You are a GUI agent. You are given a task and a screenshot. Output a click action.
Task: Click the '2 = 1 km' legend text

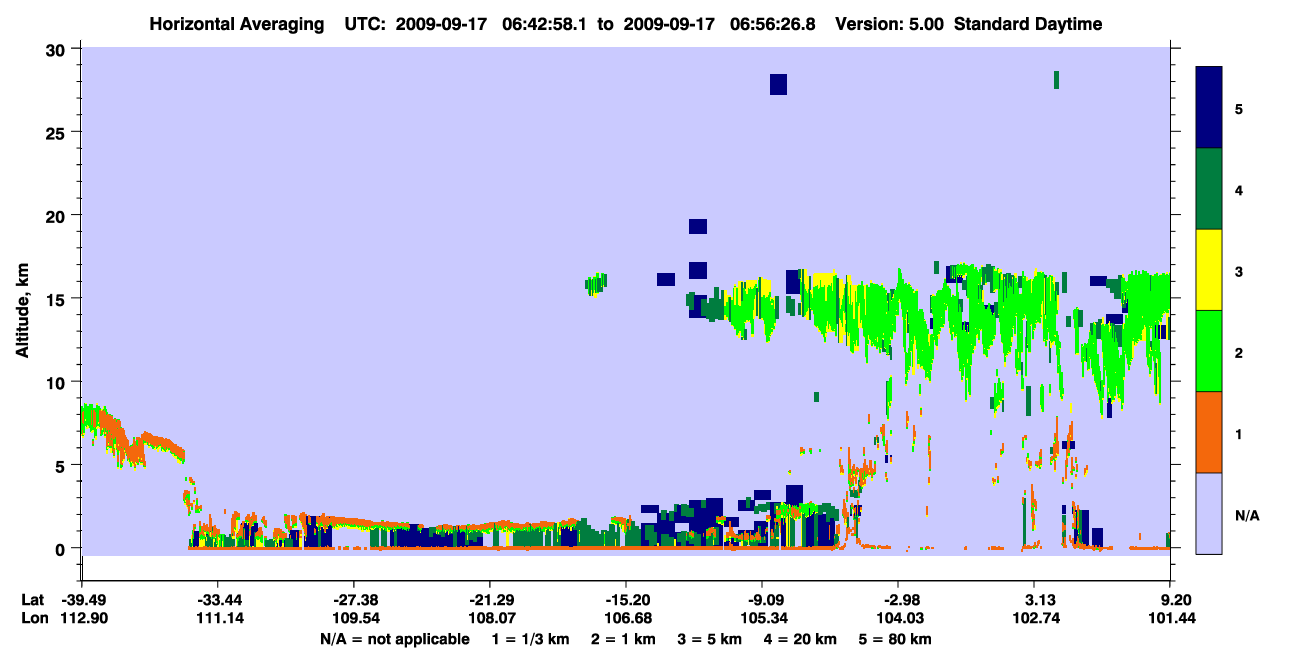tap(624, 639)
